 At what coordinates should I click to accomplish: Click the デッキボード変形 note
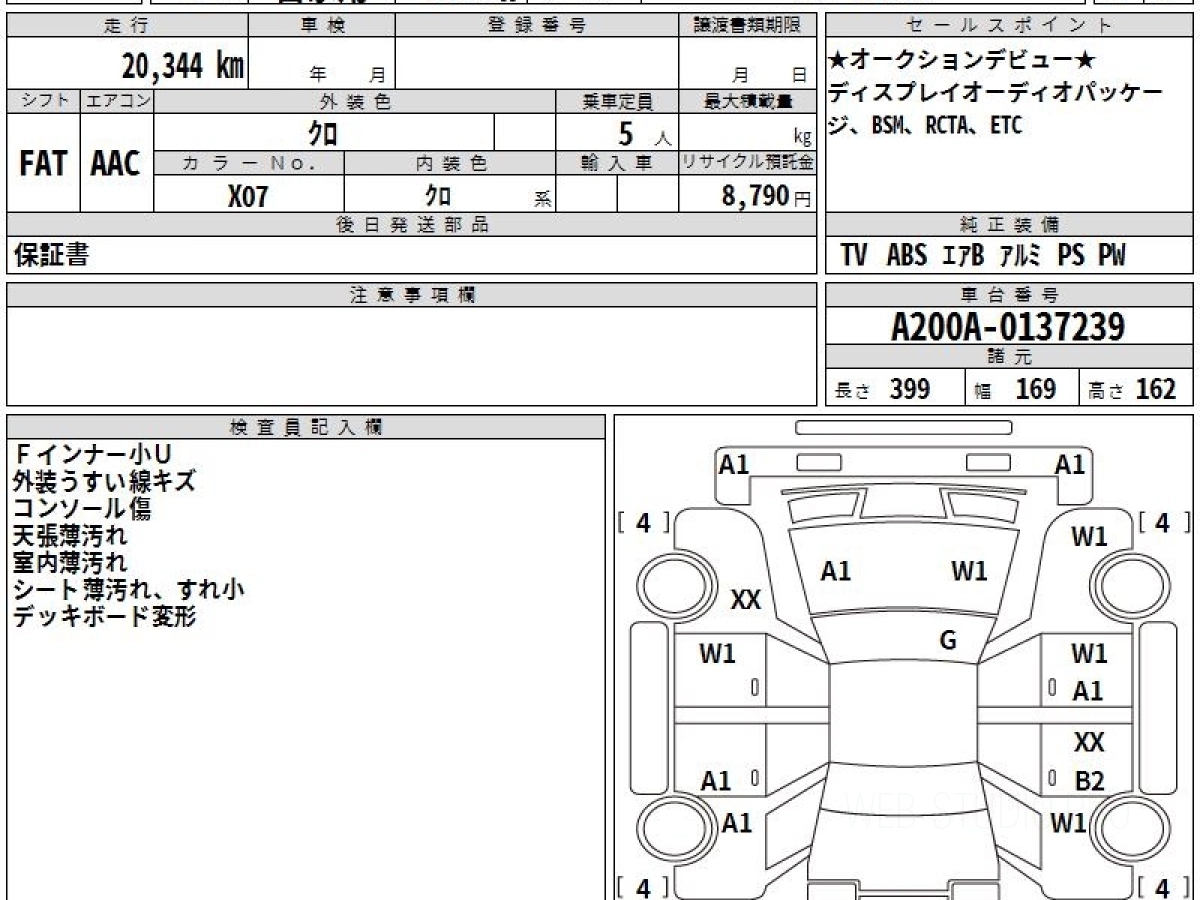point(104,616)
